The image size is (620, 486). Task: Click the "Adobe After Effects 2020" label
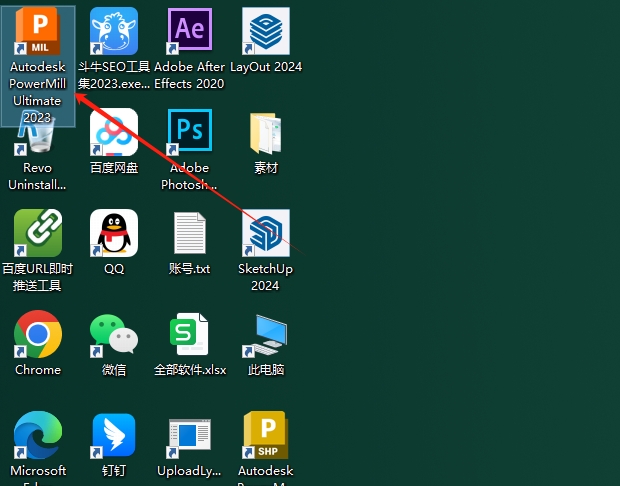[189, 75]
